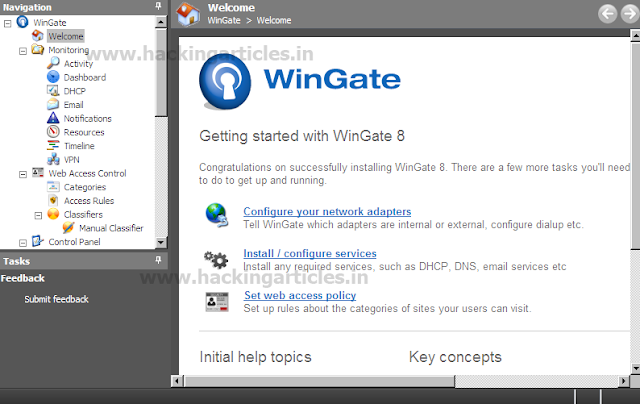Image resolution: width=640 pixels, height=404 pixels.
Task: Click navigation tree scroll down arrow
Action: pos(161,242)
